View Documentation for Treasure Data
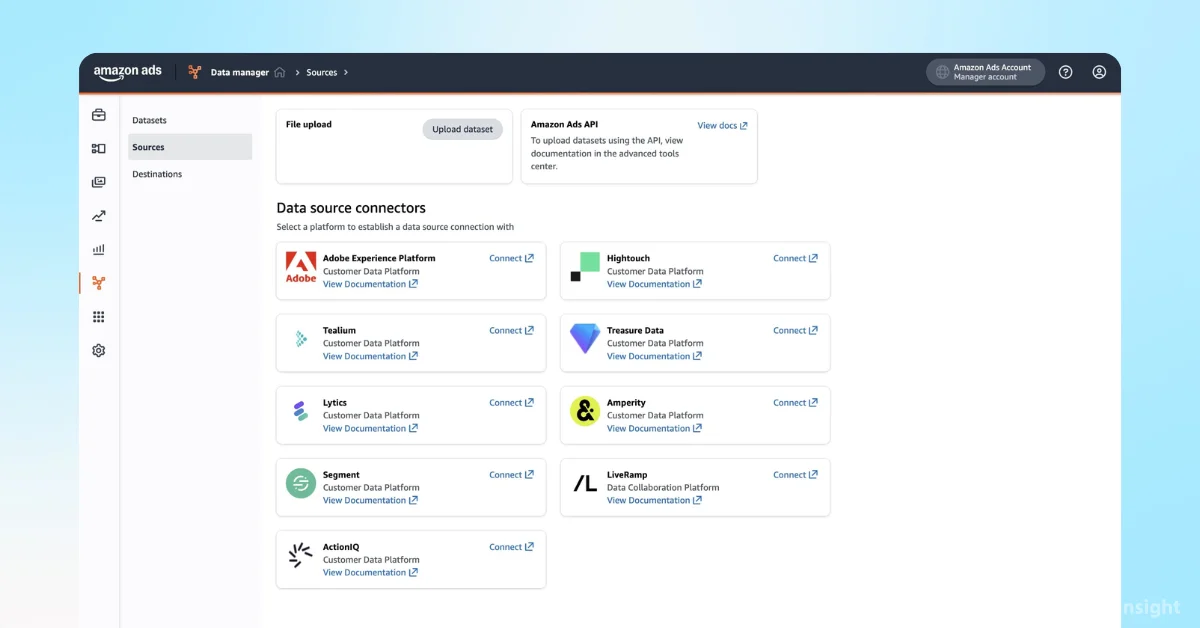 point(654,356)
